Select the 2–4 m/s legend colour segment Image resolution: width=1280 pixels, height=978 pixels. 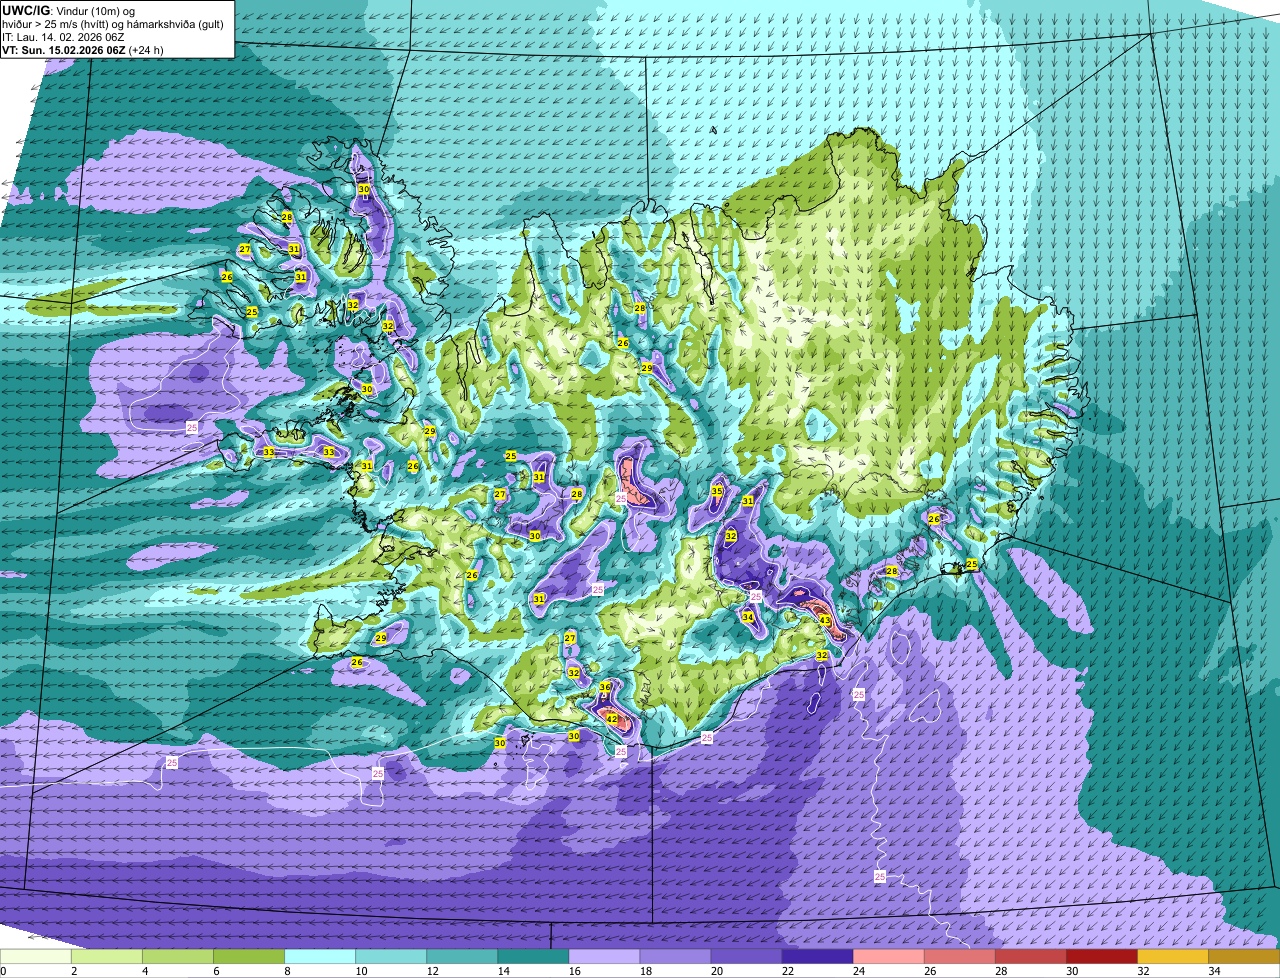pos(107,957)
